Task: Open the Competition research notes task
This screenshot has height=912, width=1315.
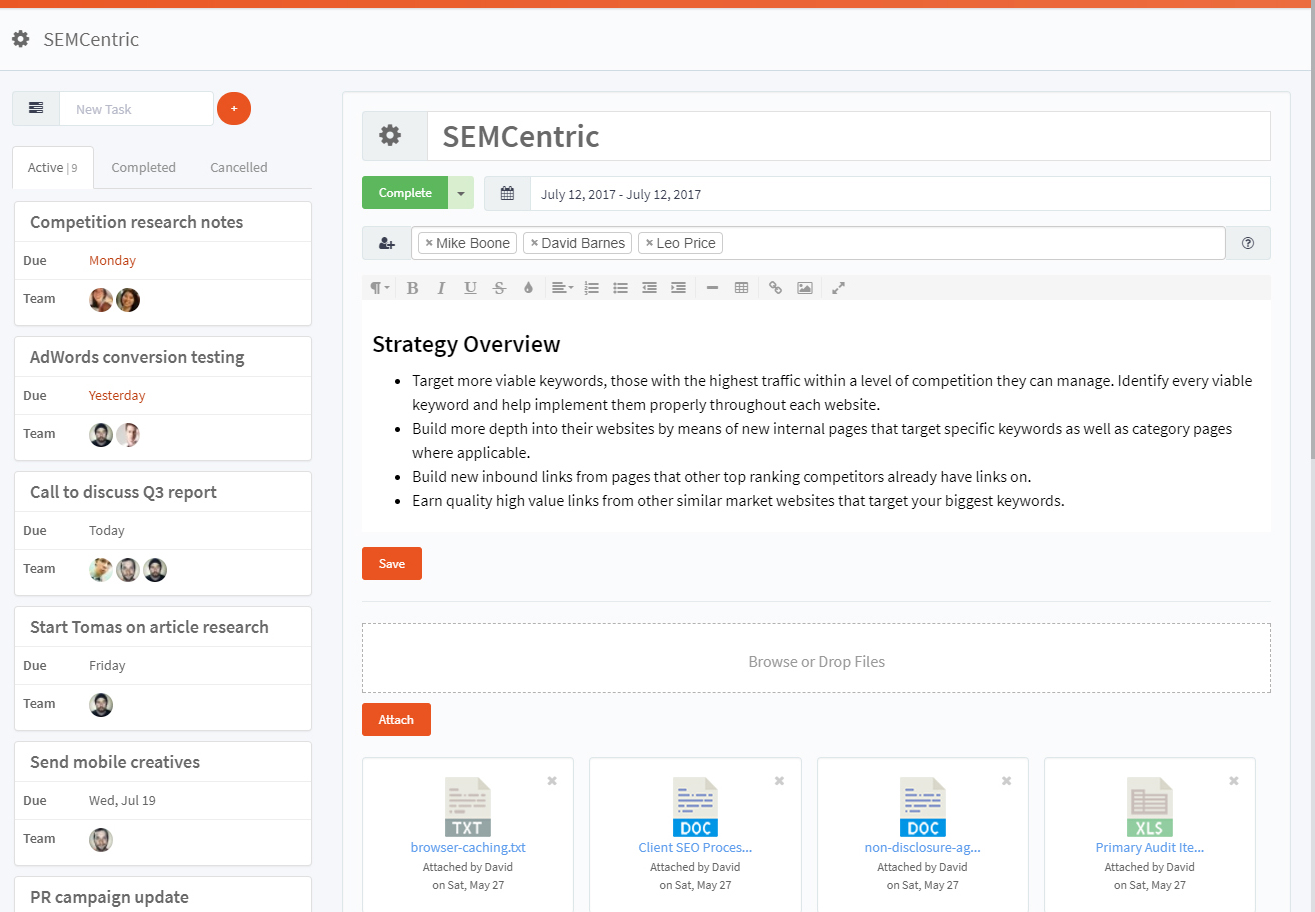Action: coord(137,222)
